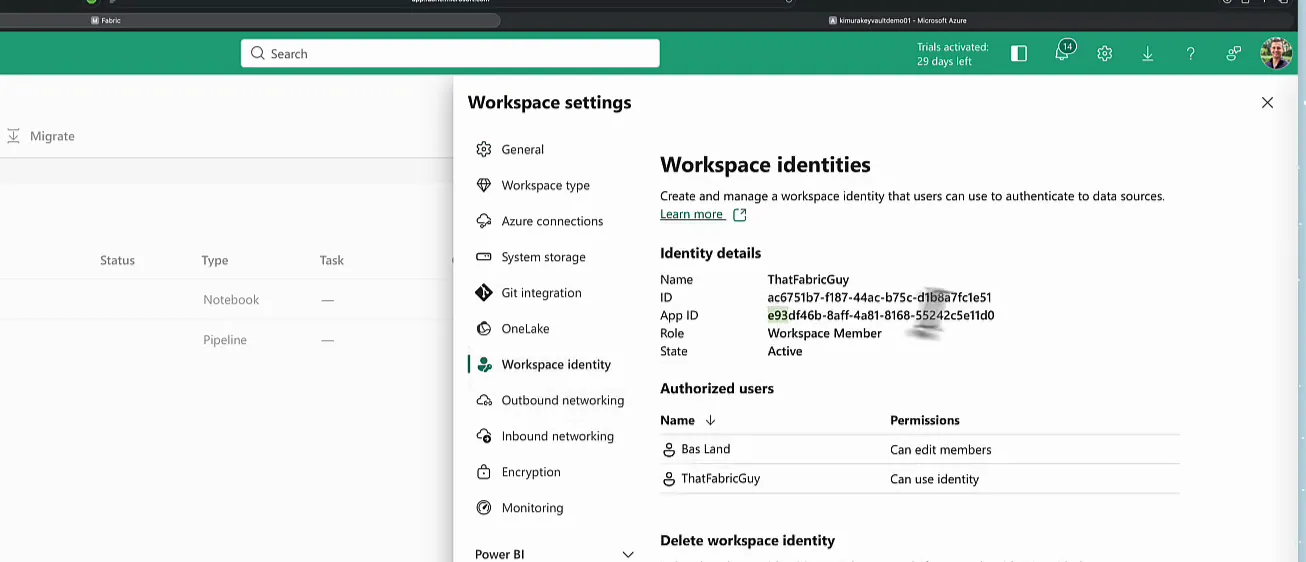
Task: Click external link icon next to Learn more
Action: point(740,214)
